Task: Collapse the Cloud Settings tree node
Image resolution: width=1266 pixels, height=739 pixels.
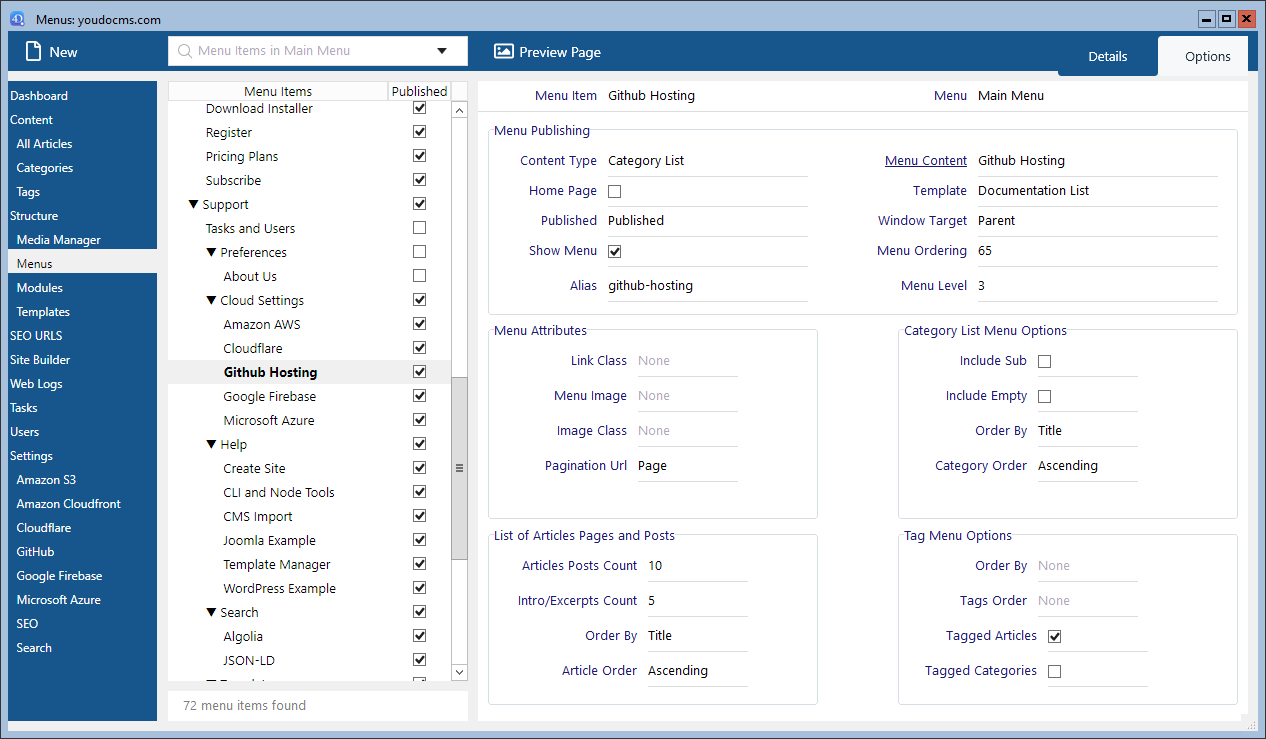Action: [x=211, y=300]
